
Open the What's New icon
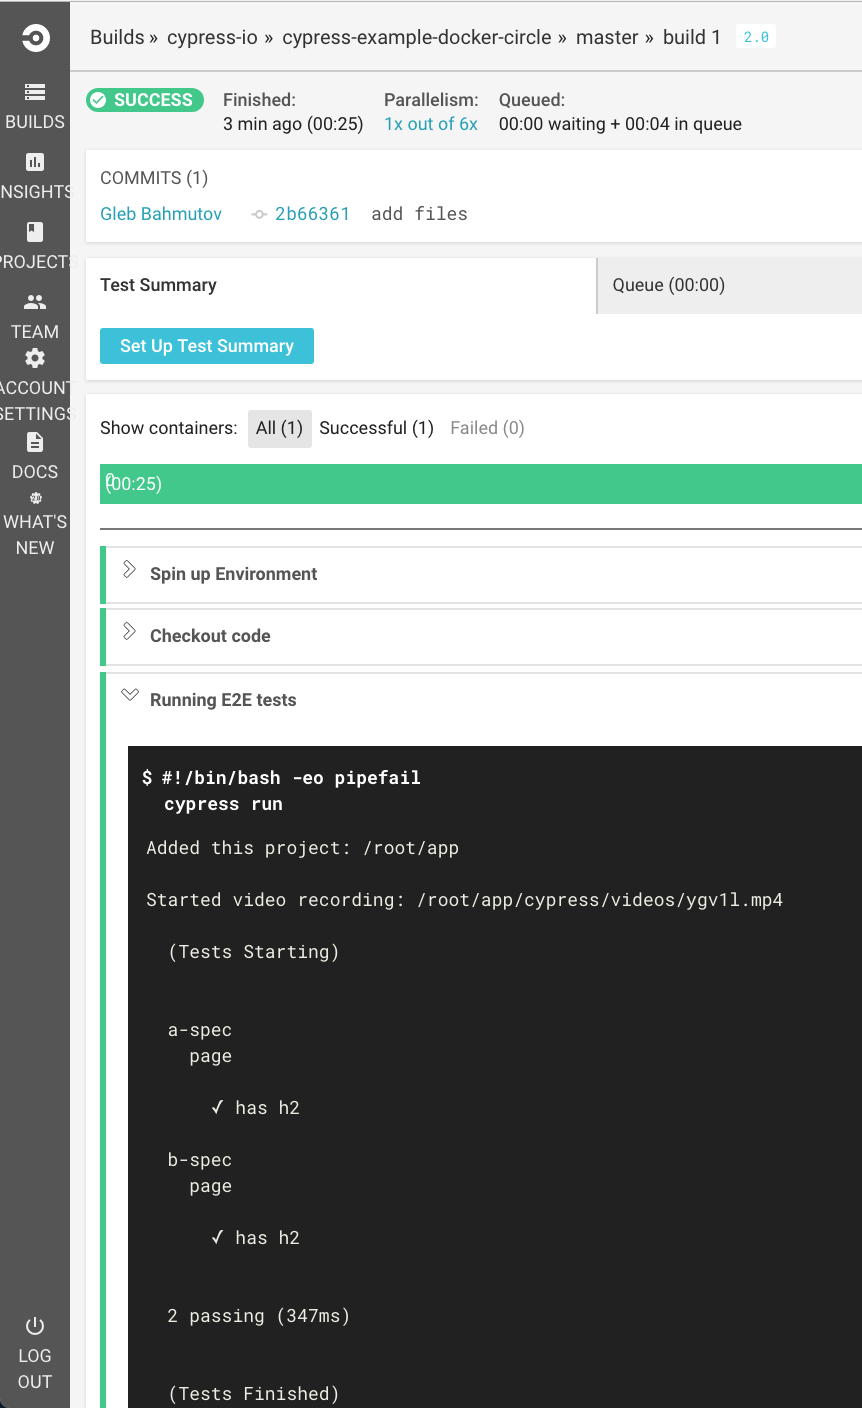pyautogui.click(x=35, y=498)
